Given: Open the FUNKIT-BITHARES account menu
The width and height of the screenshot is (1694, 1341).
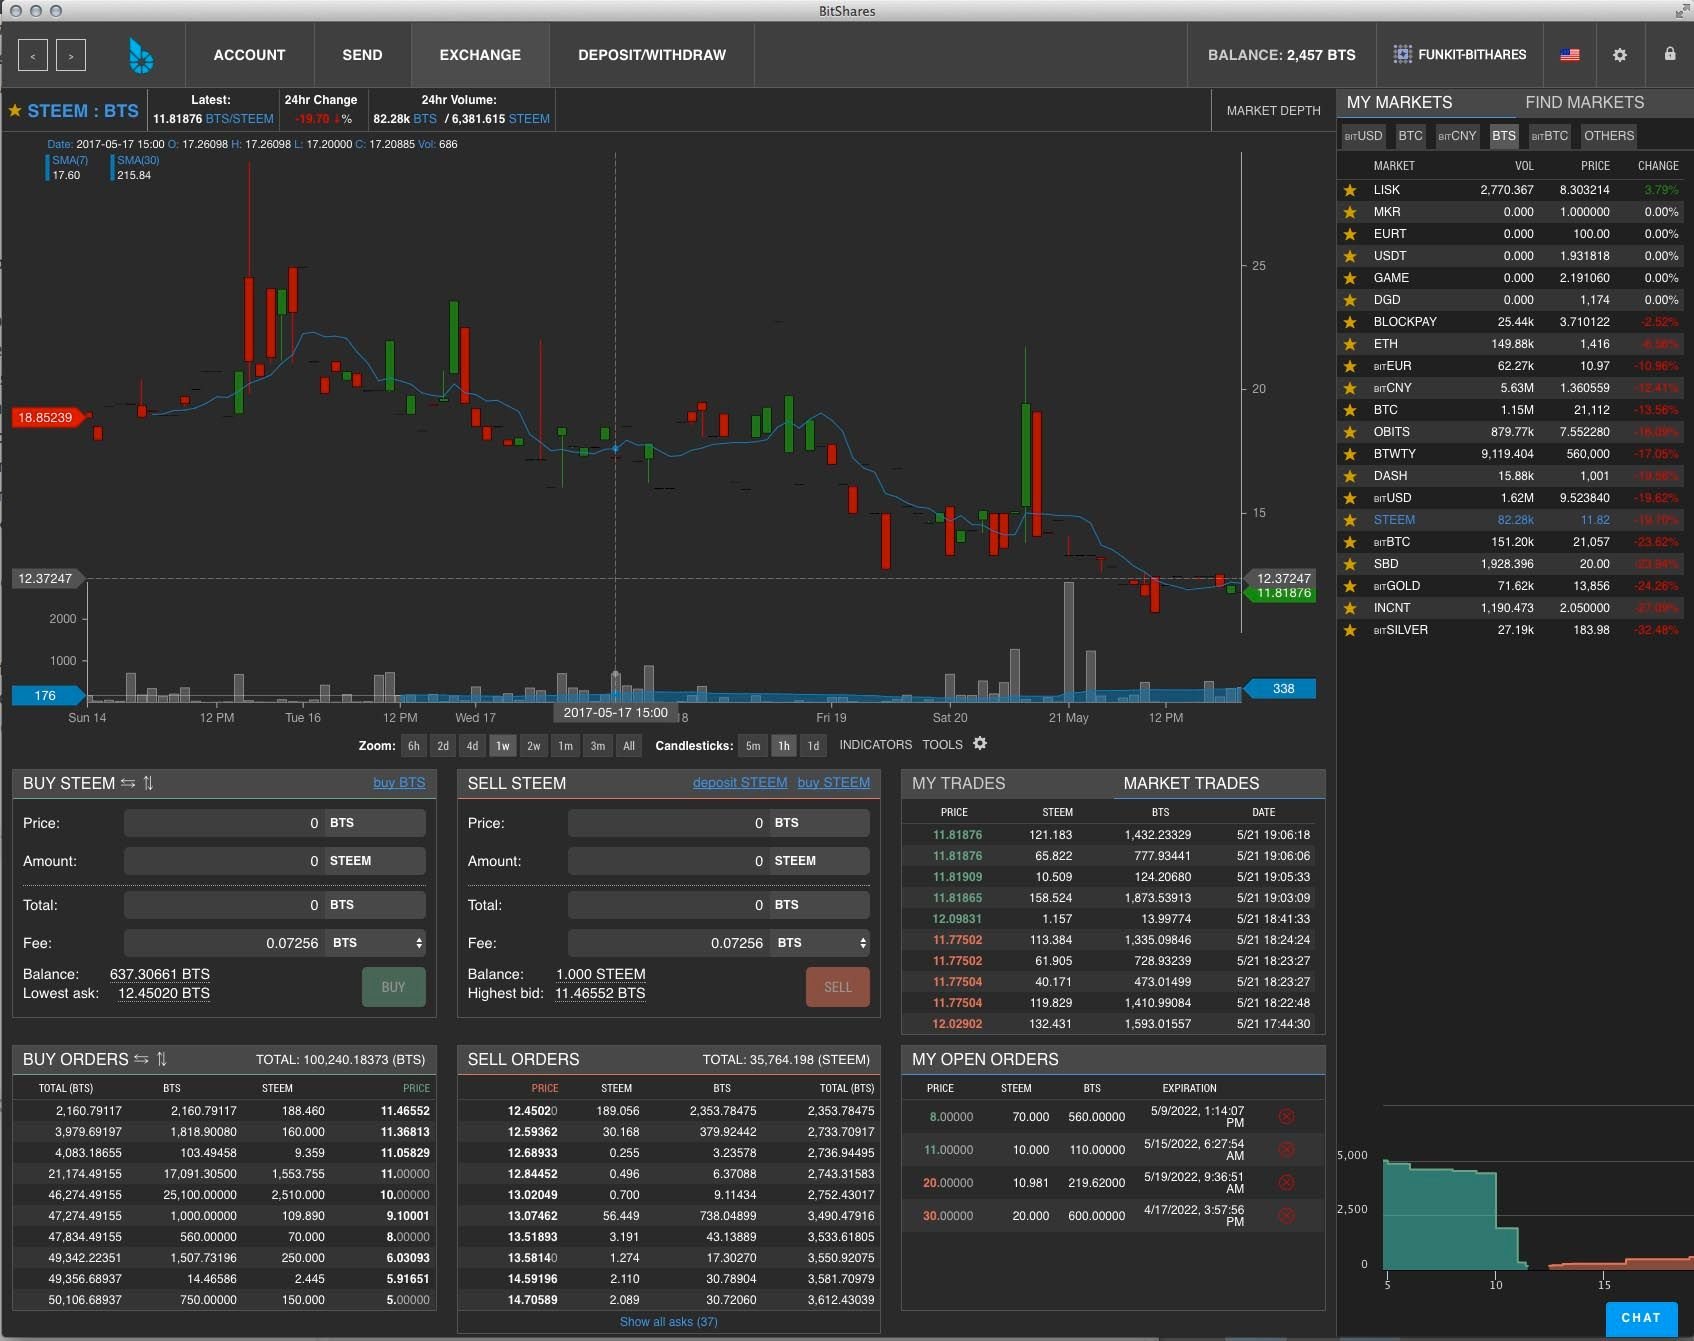Looking at the screenshot, I should click(1460, 55).
